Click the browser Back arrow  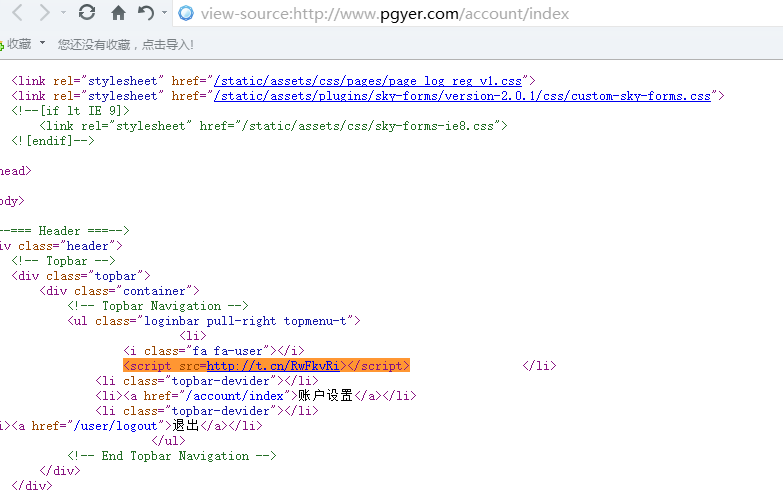[x=17, y=12]
